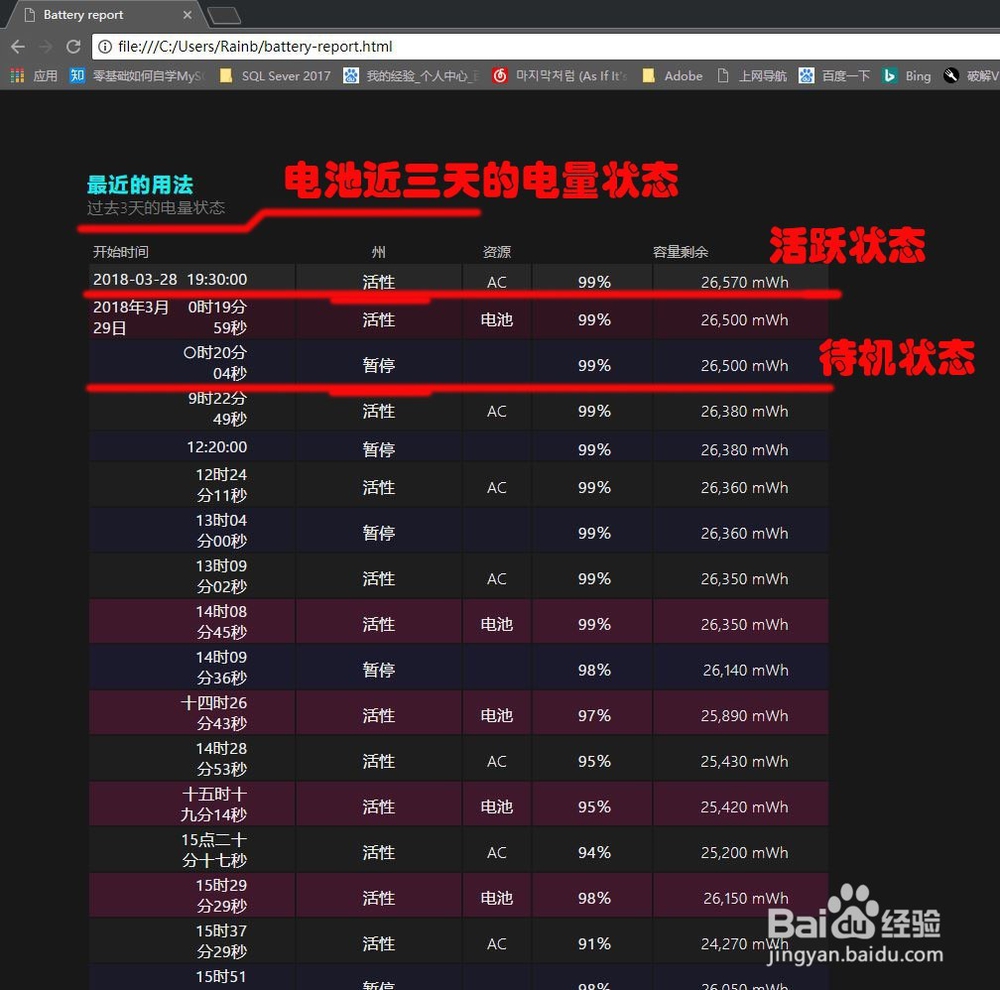The width and height of the screenshot is (1000, 990).
Task: Click the address bar URL field
Action: (x=300, y=46)
